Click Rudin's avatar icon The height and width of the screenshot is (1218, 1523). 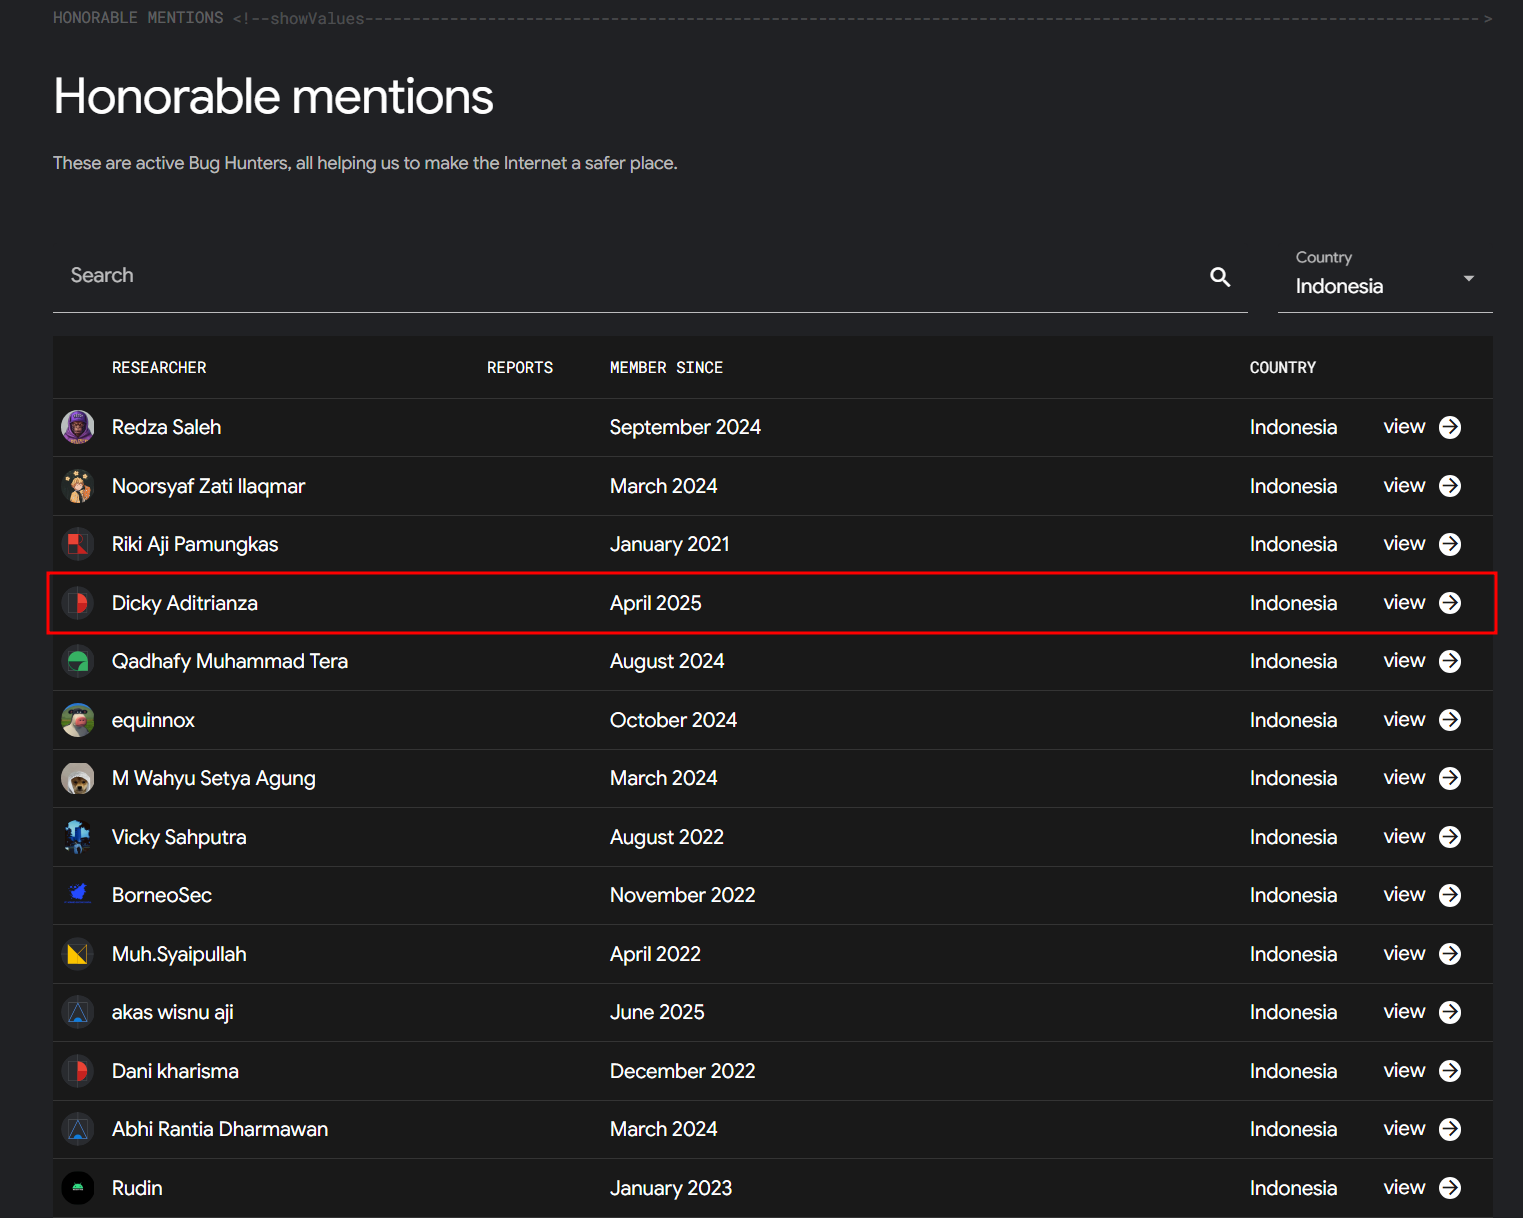coord(78,1188)
